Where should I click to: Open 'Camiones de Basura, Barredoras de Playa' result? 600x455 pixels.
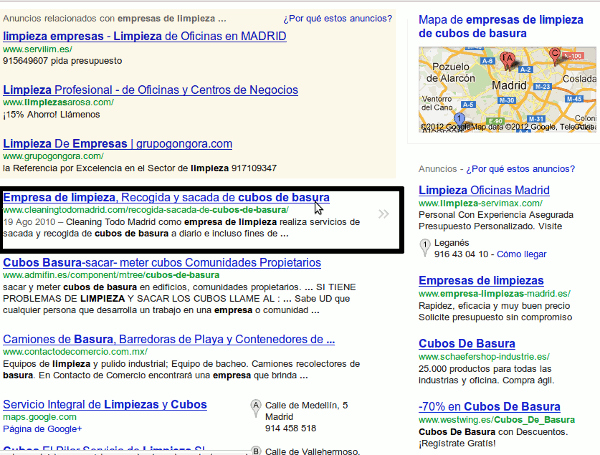pos(169,339)
